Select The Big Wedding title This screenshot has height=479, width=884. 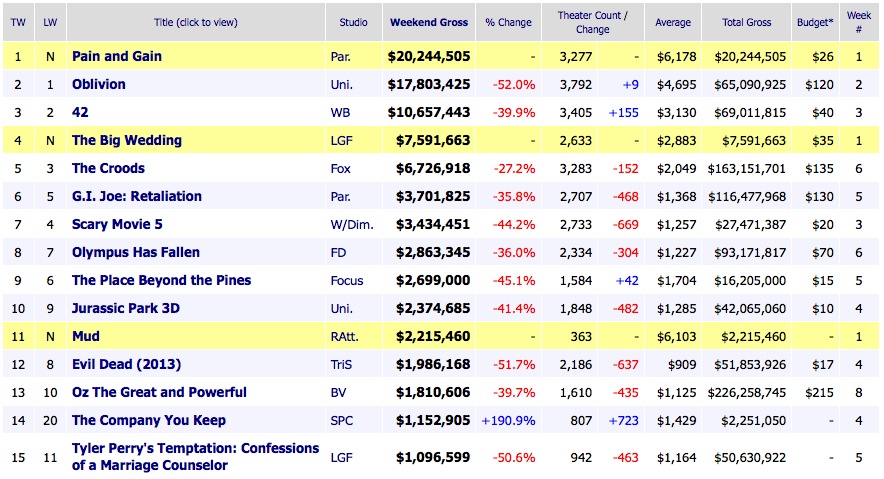(x=128, y=141)
